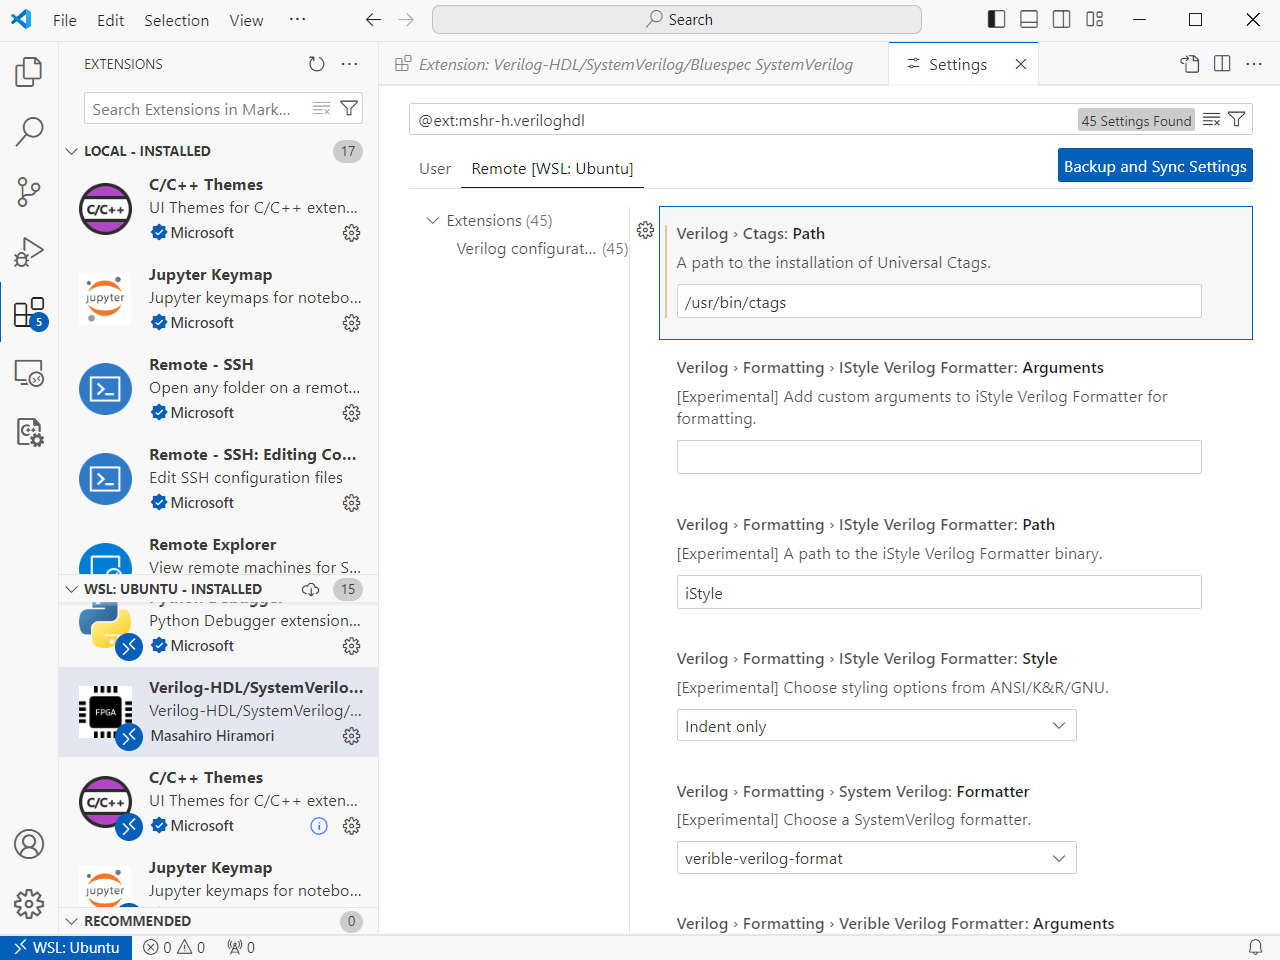The image size is (1280, 960).
Task: Filter extensions with funnel icon
Action: click(x=349, y=109)
